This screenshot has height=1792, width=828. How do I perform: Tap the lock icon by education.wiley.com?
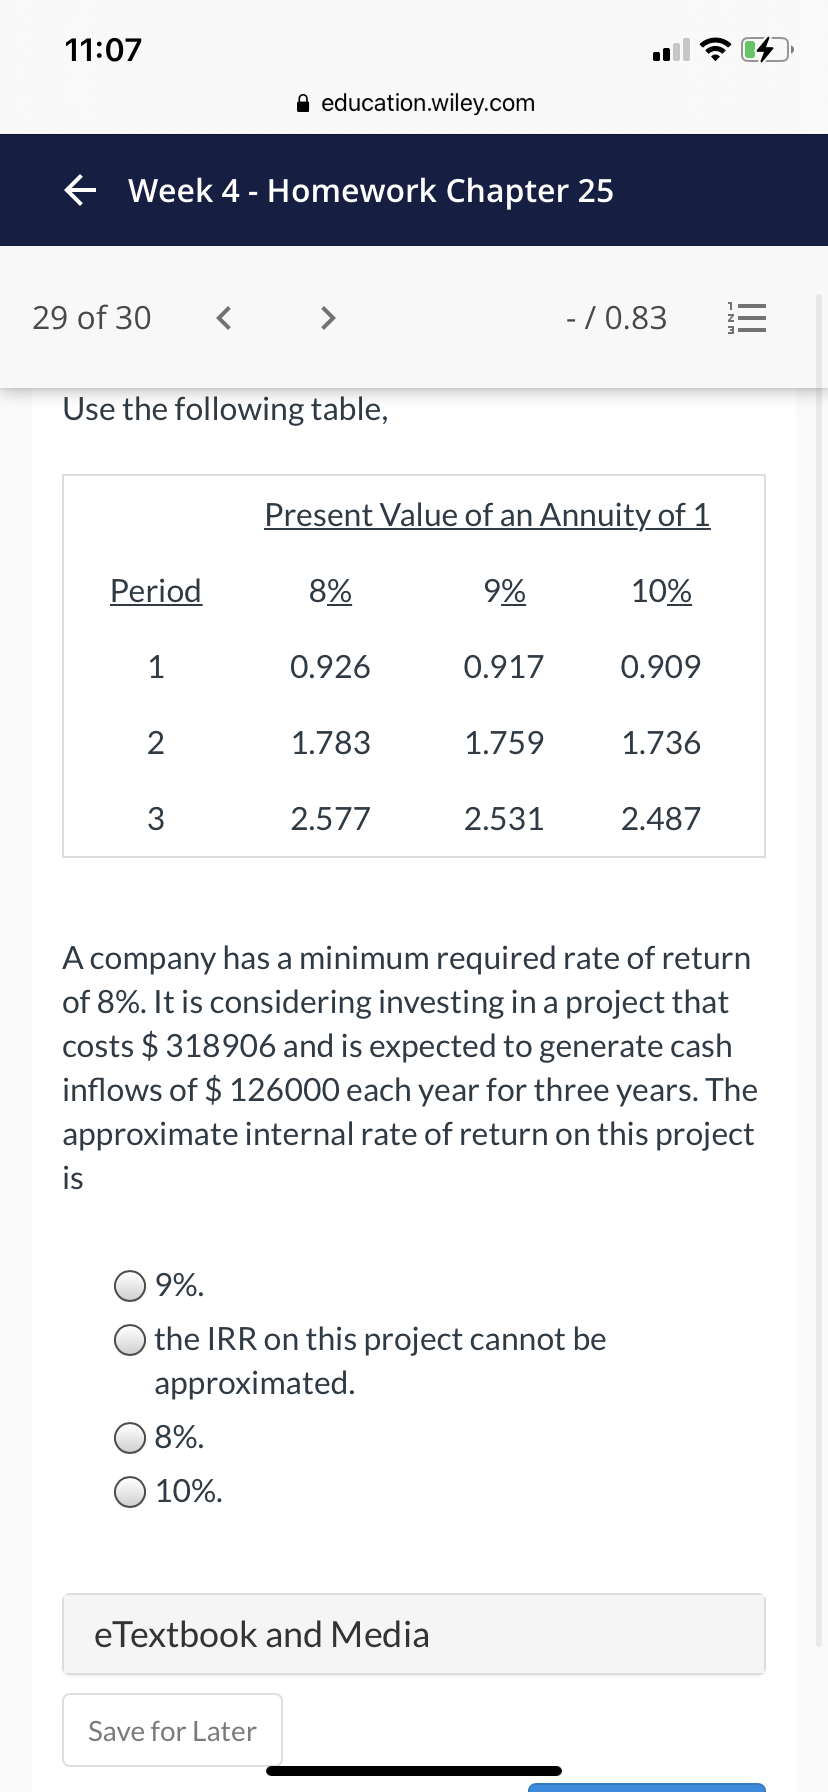pos(304,103)
